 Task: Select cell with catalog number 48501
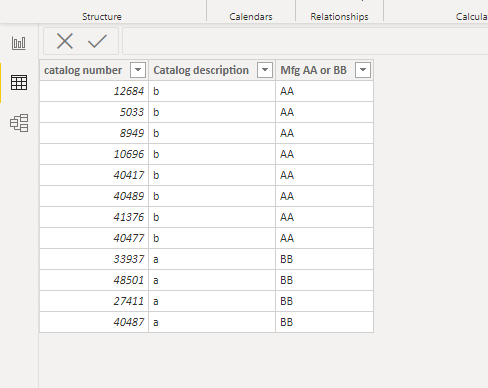(x=94, y=280)
